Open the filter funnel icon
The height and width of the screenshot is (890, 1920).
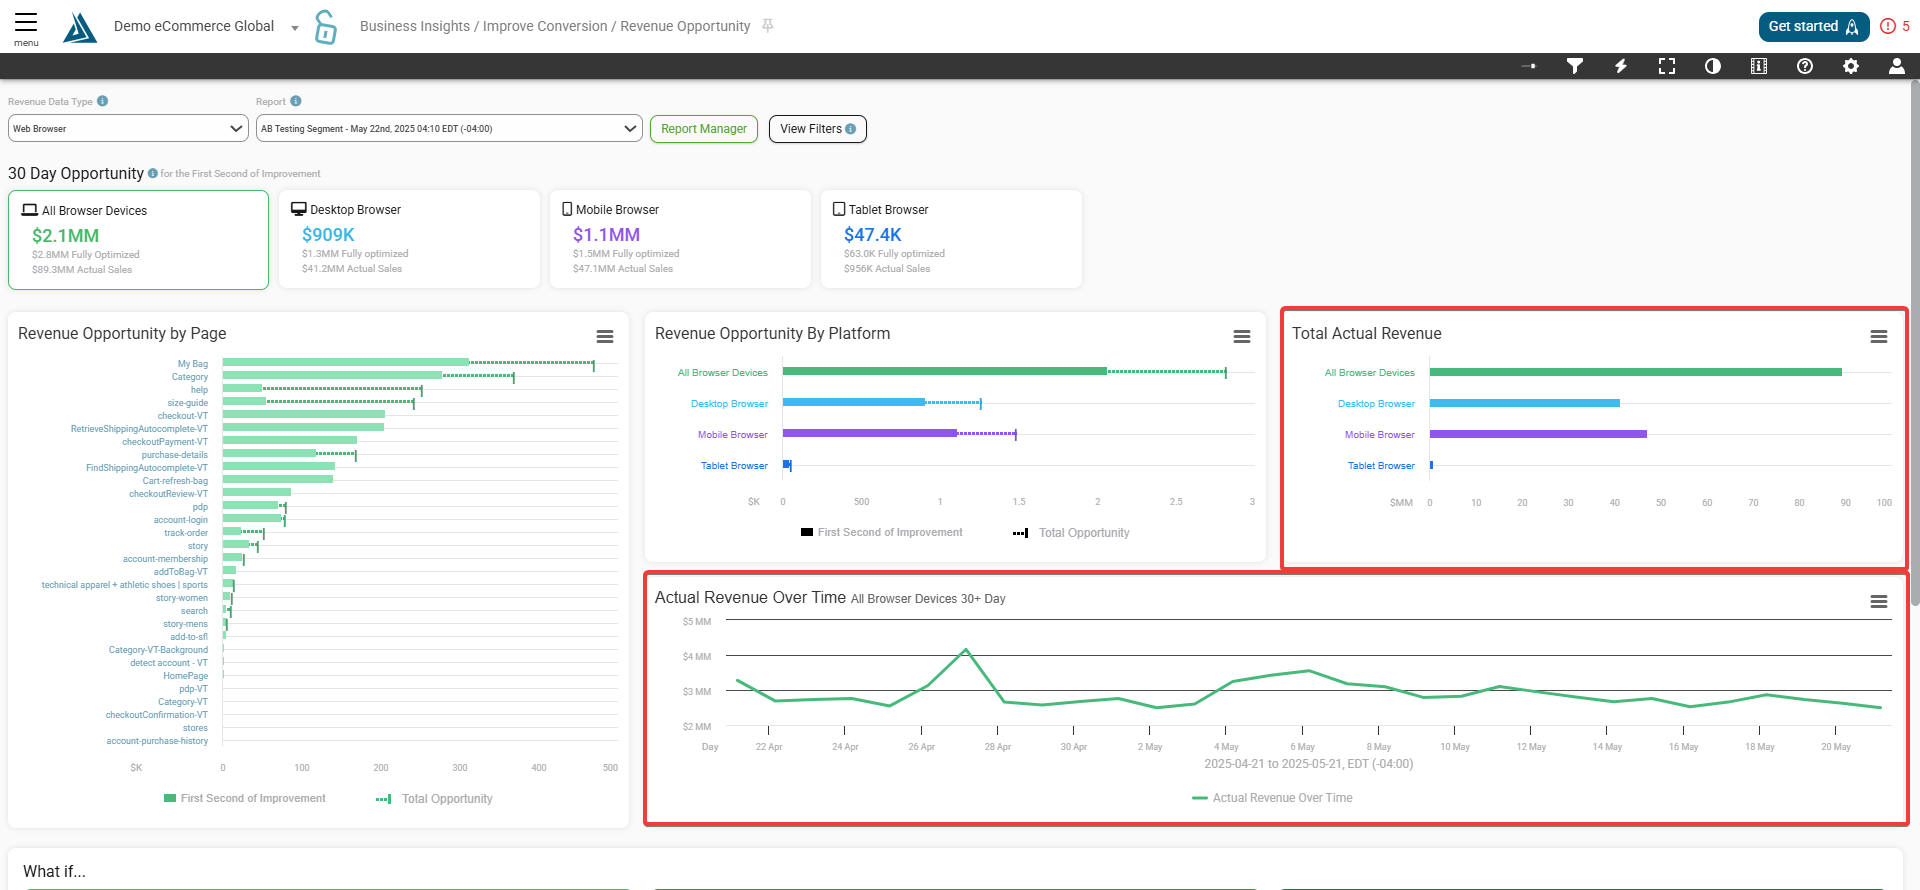click(1575, 66)
